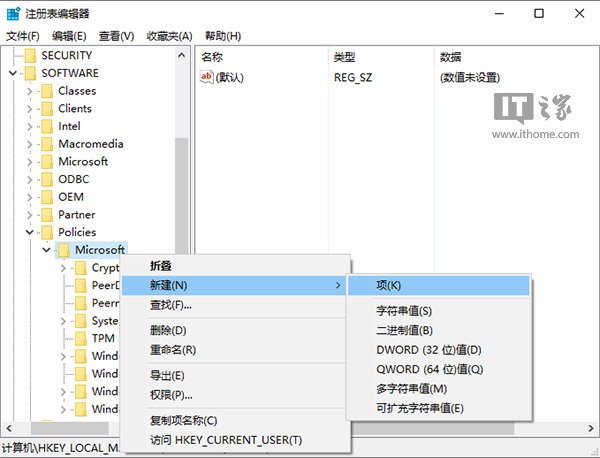Choose 导出(E) in the context menu

[x=236, y=375]
